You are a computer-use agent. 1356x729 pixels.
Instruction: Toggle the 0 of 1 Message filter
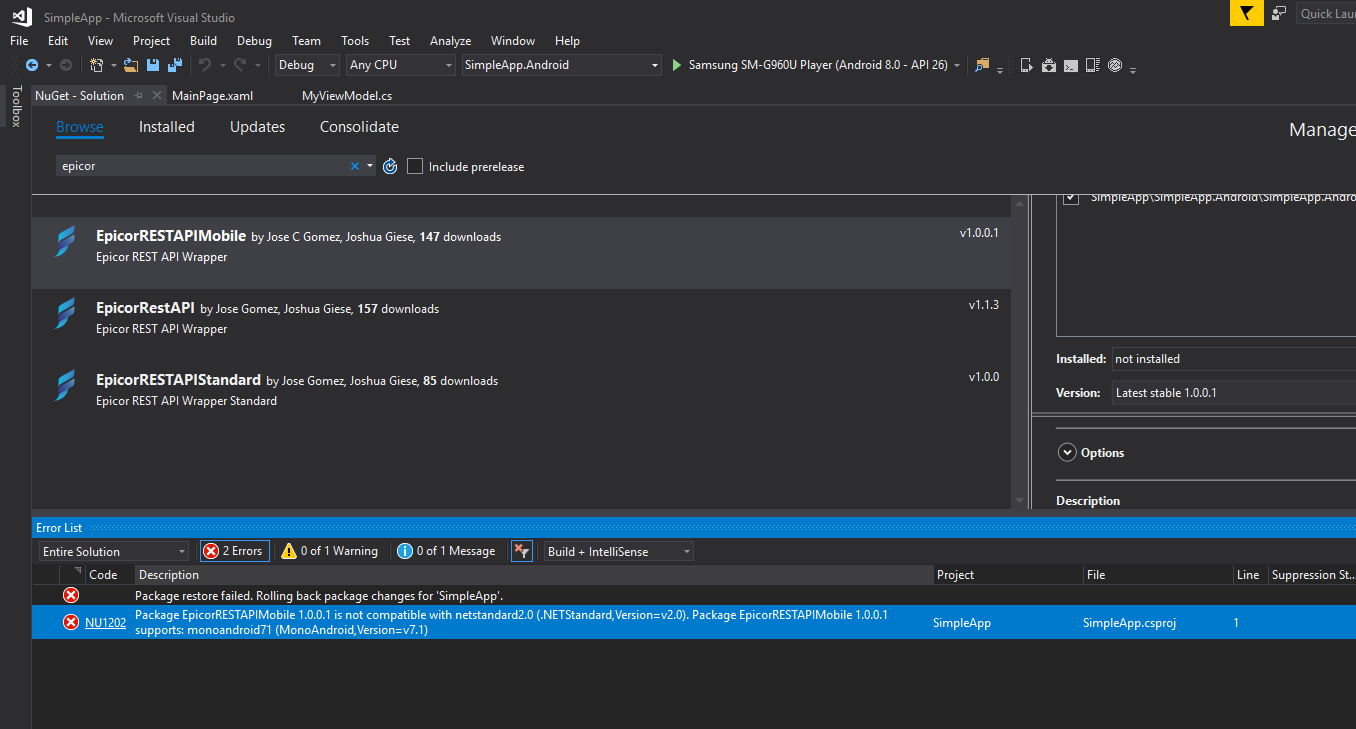(446, 551)
